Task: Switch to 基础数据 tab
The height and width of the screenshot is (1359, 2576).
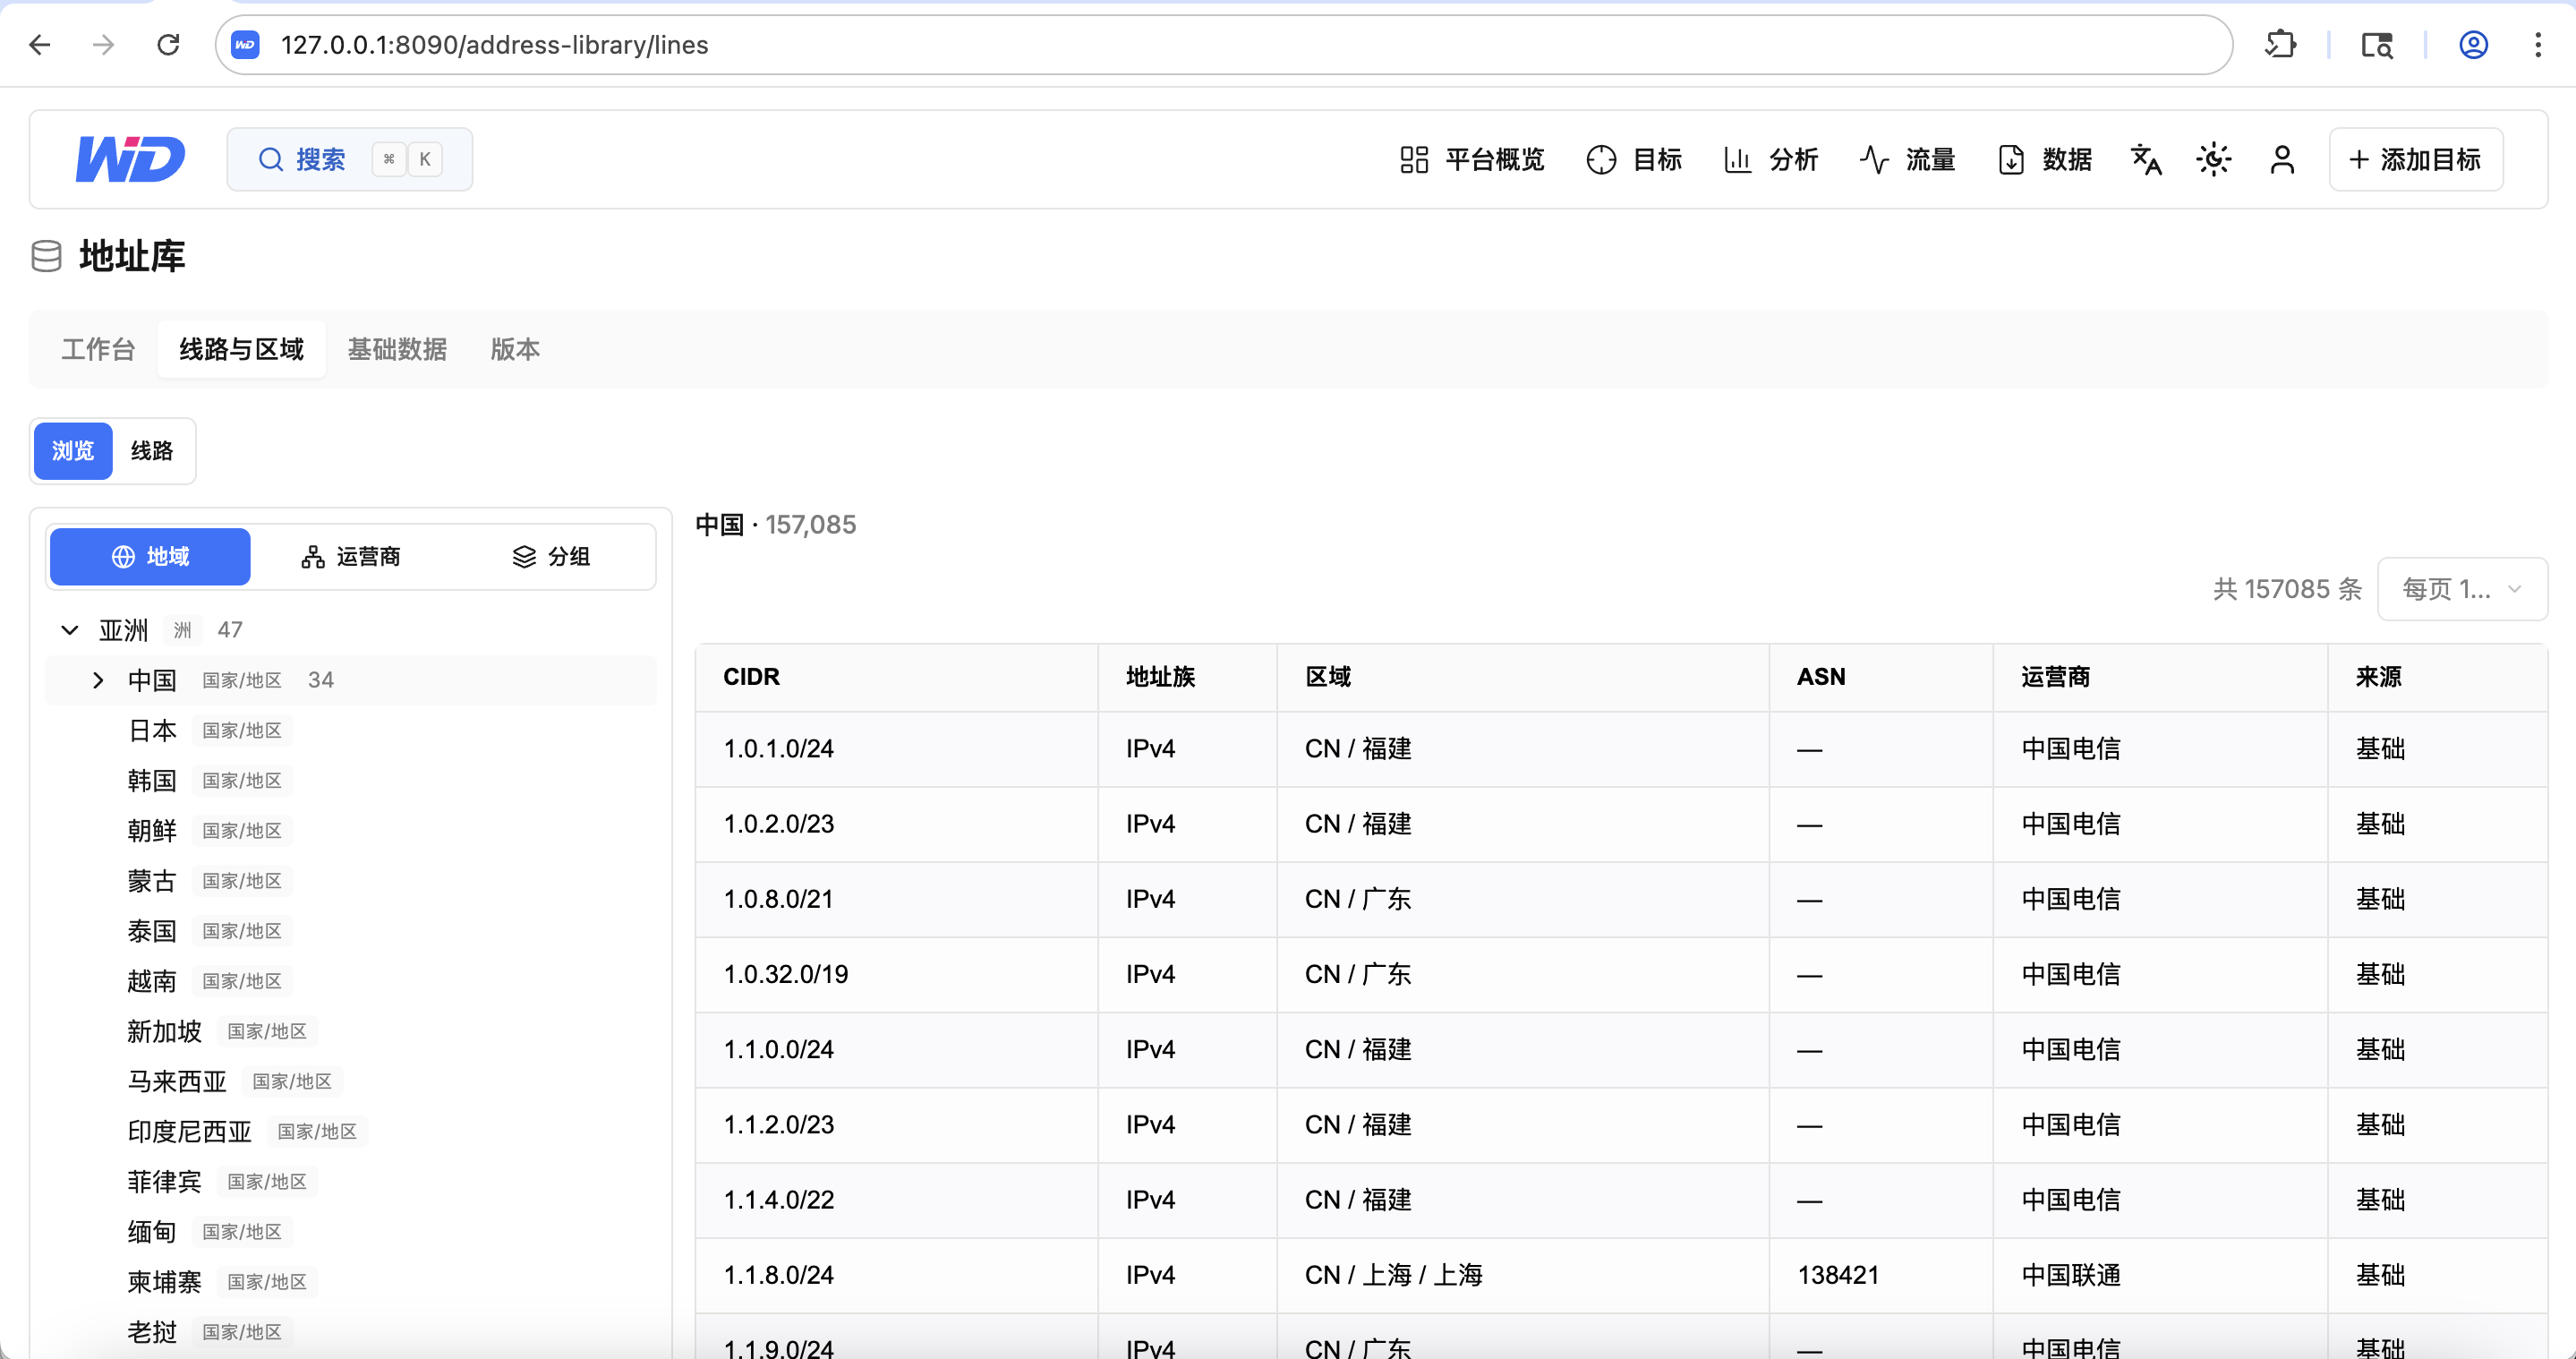Action: click(x=397, y=349)
